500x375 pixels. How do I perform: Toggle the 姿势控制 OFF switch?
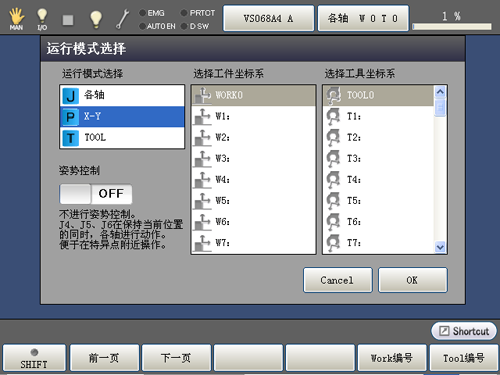click(x=96, y=194)
